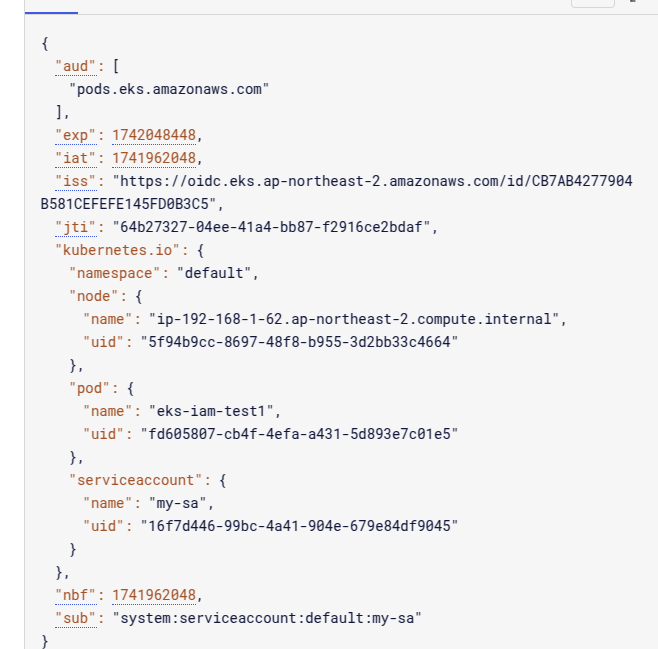The width and height of the screenshot is (658, 649).
Task: Click the "nbf" claim key
Action: [75, 595]
